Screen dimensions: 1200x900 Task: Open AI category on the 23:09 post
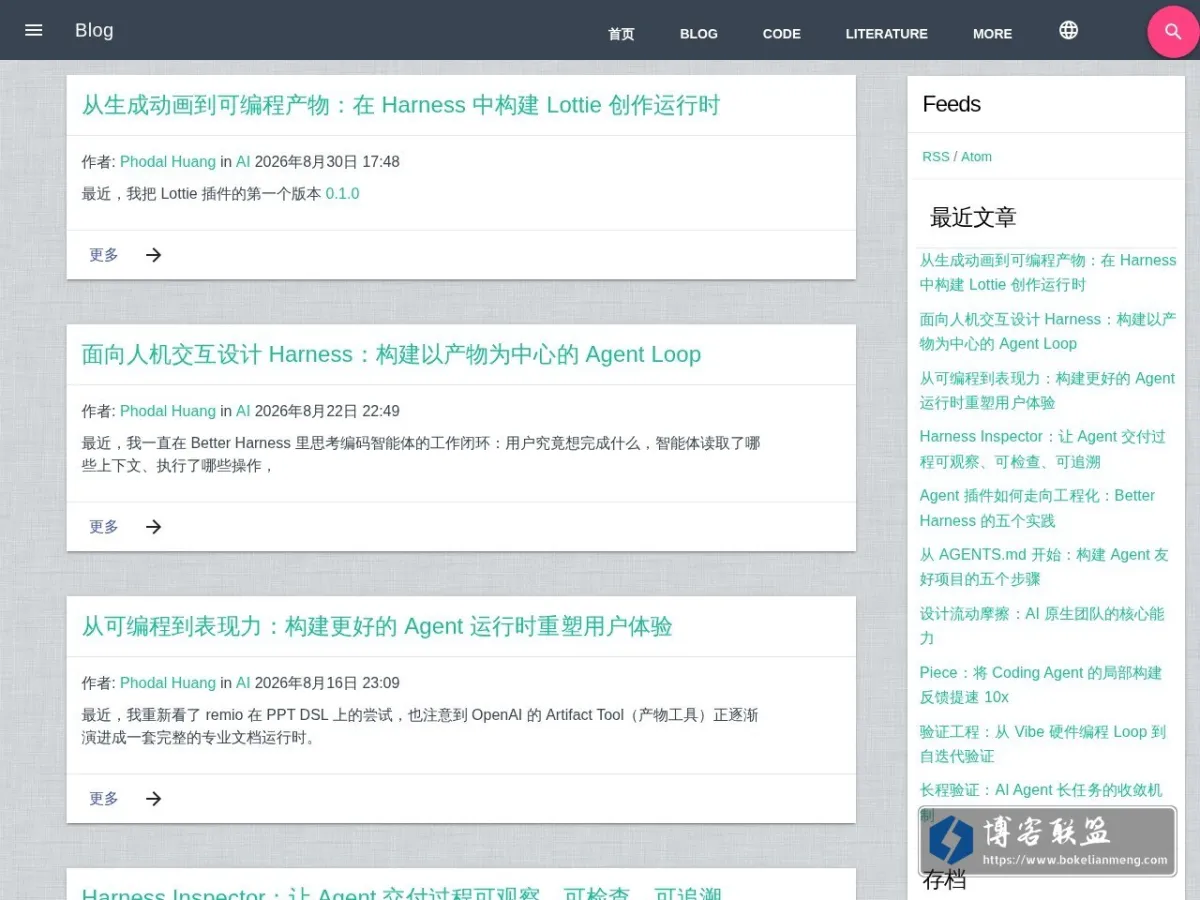point(243,683)
